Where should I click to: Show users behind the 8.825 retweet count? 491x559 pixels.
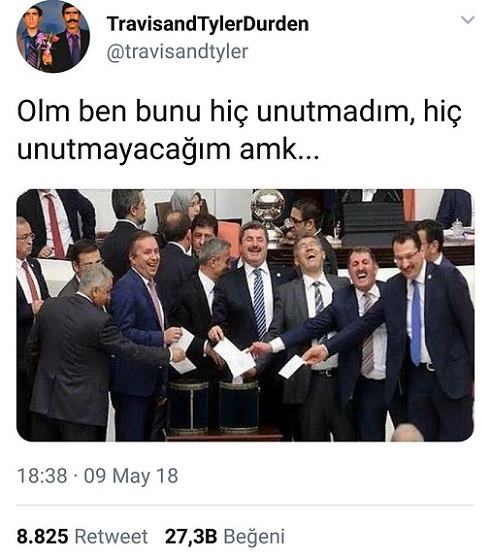tap(42, 537)
